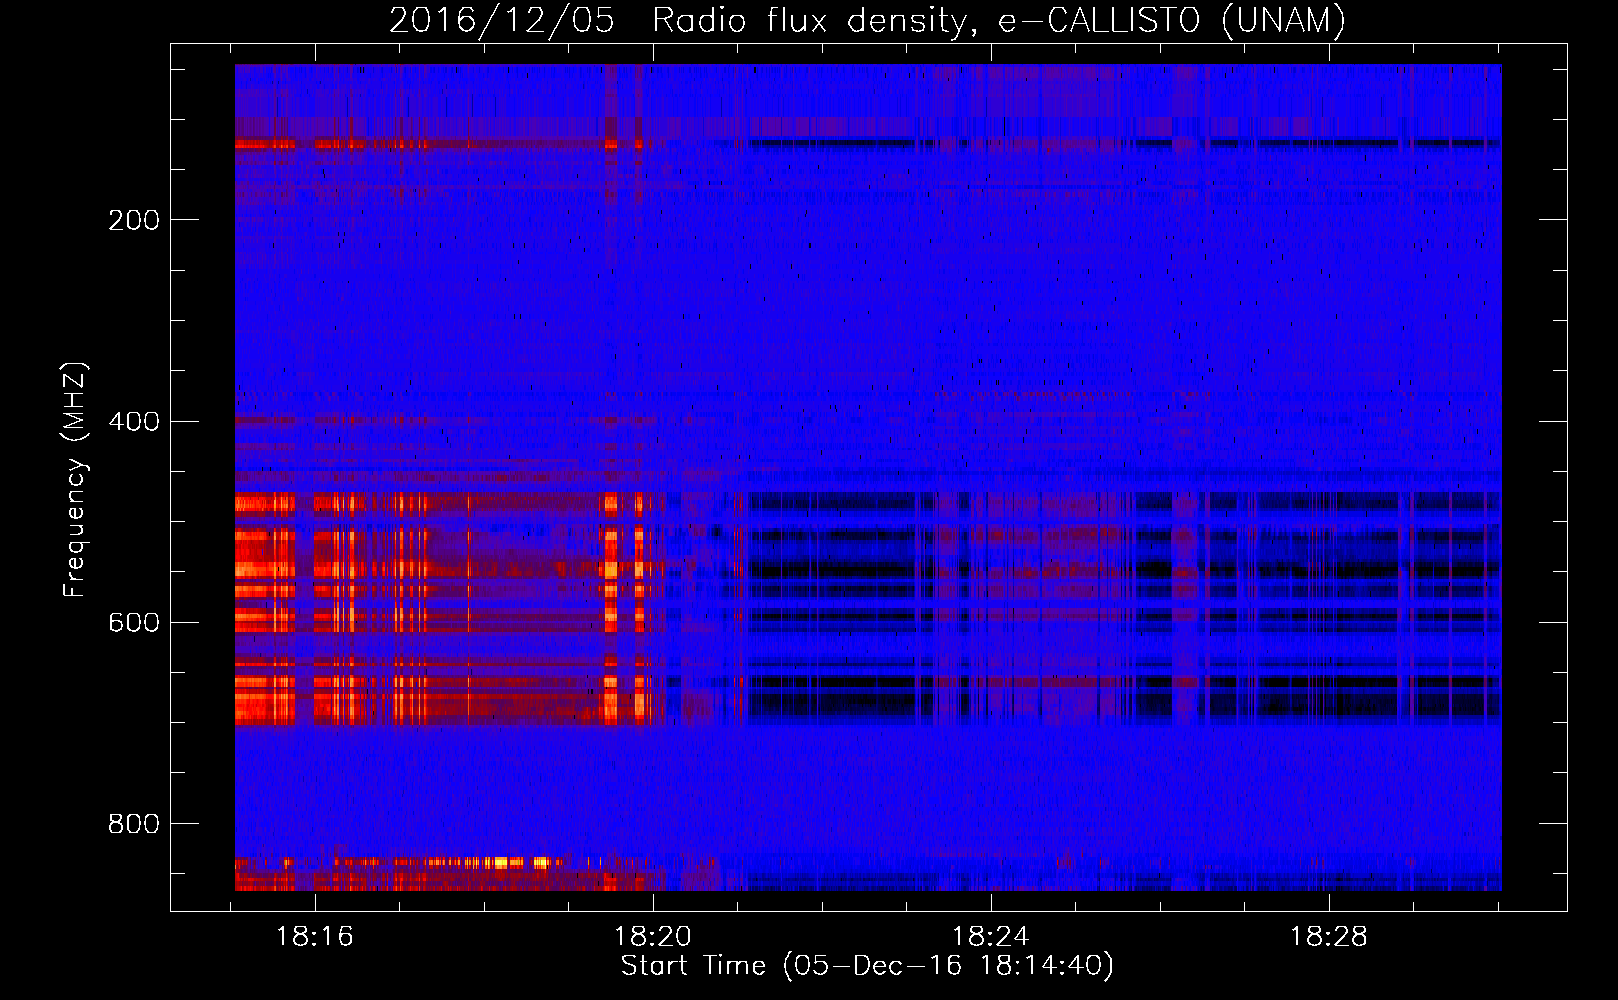Click the 800 frequency tick label

134,823
